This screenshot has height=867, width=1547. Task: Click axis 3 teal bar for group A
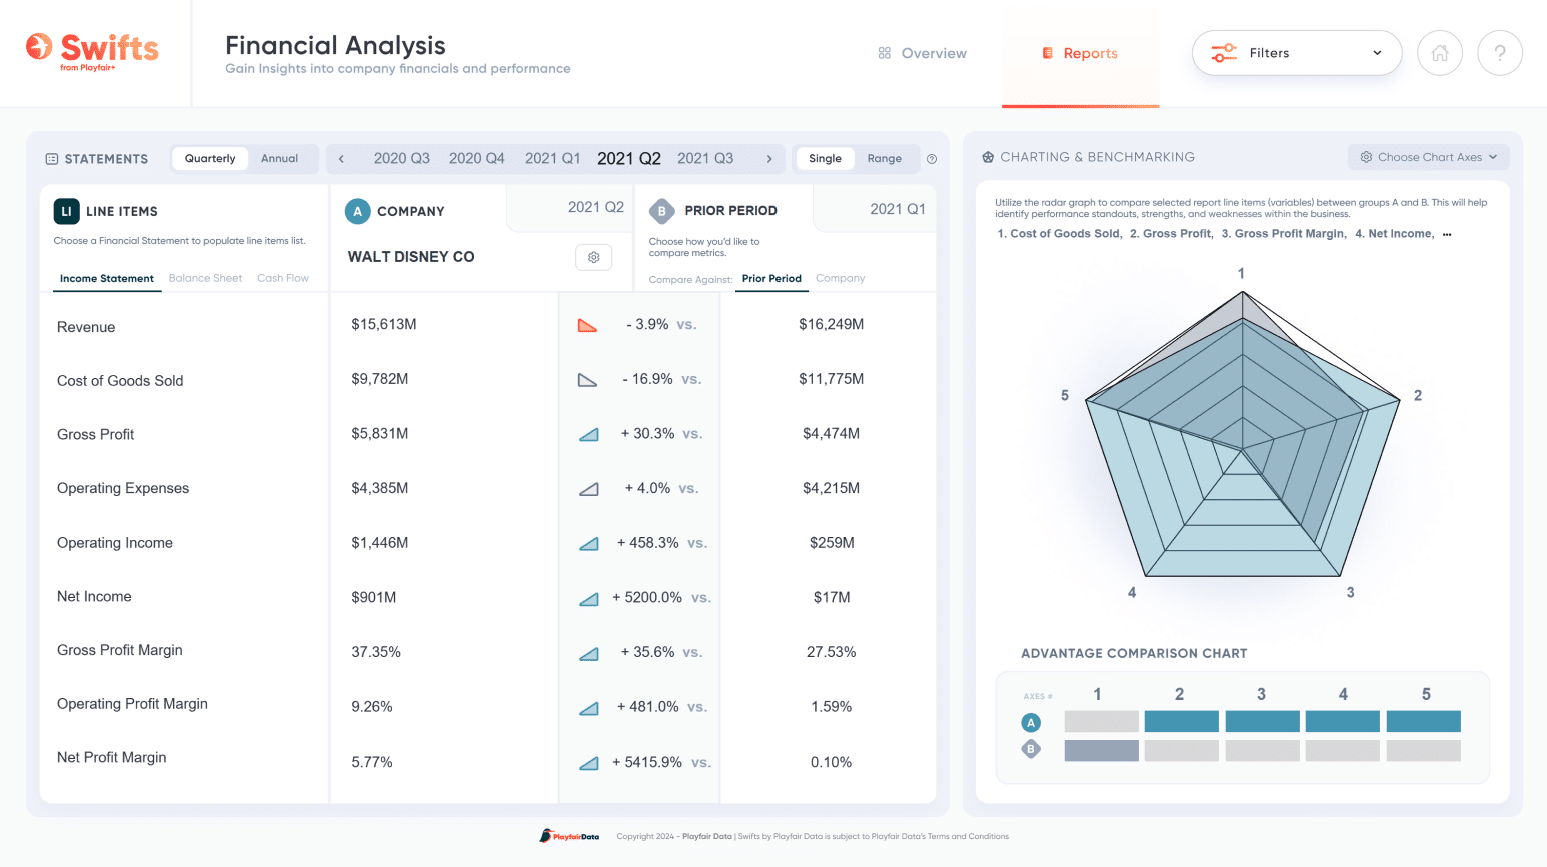pos(1262,721)
